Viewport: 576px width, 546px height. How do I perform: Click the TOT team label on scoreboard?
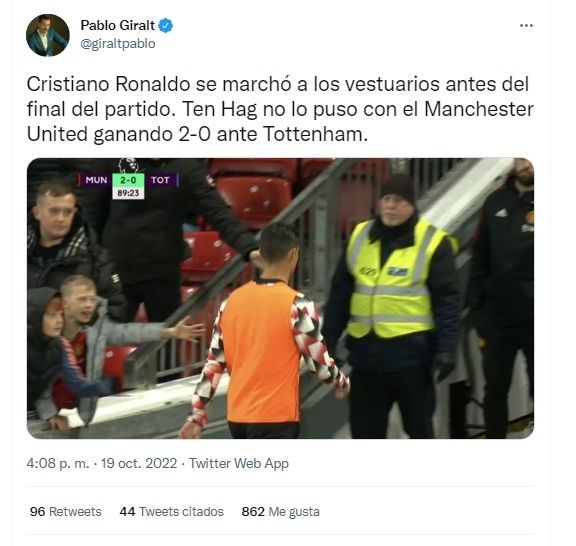[x=161, y=180]
